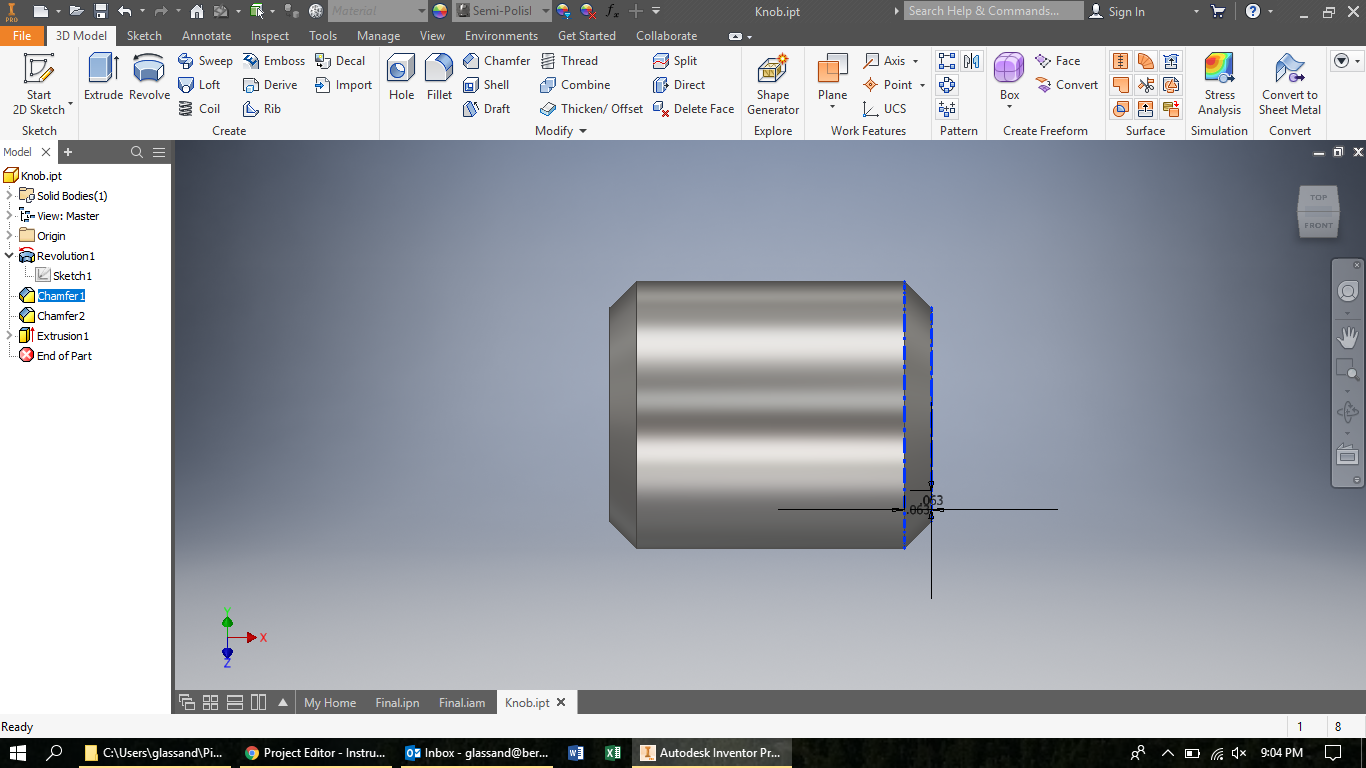Screen dimensions: 1366x768
Task: Select the Shell tool
Action: pyautogui.click(x=486, y=85)
